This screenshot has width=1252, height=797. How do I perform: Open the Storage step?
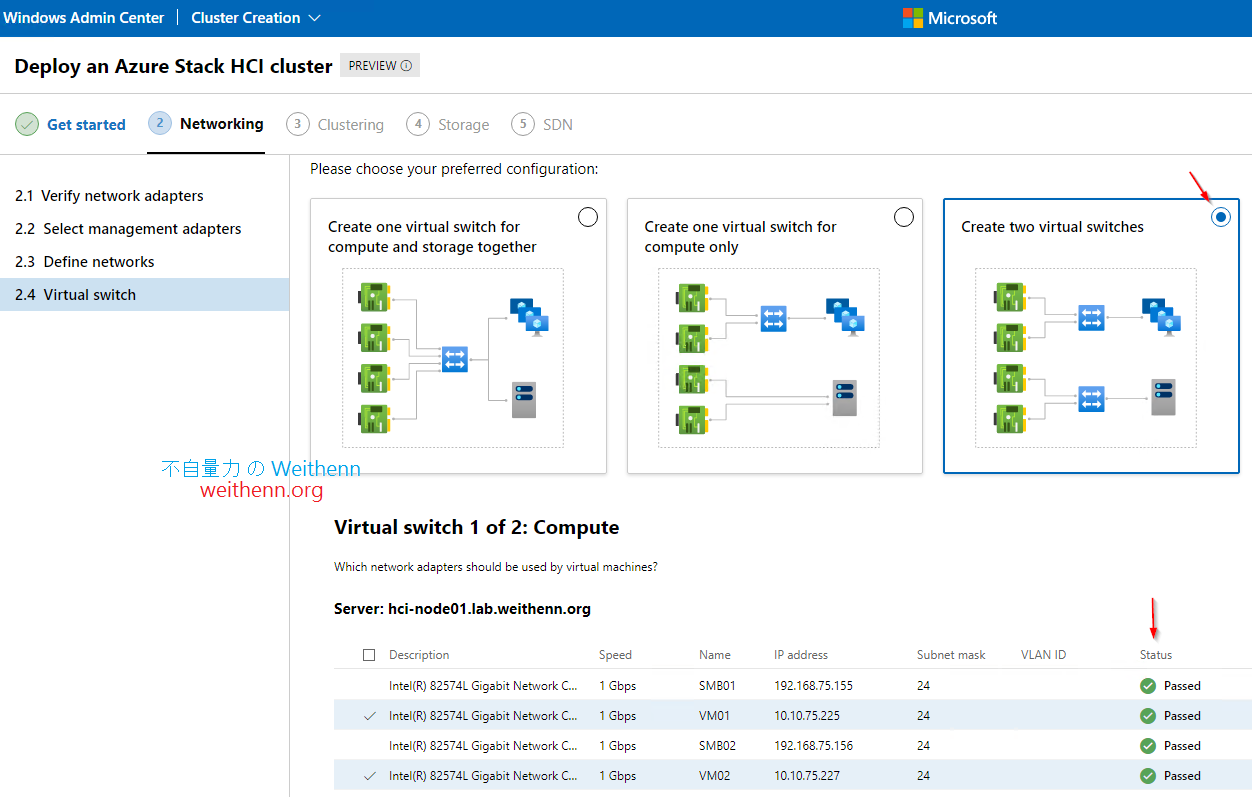tap(462, 124)
